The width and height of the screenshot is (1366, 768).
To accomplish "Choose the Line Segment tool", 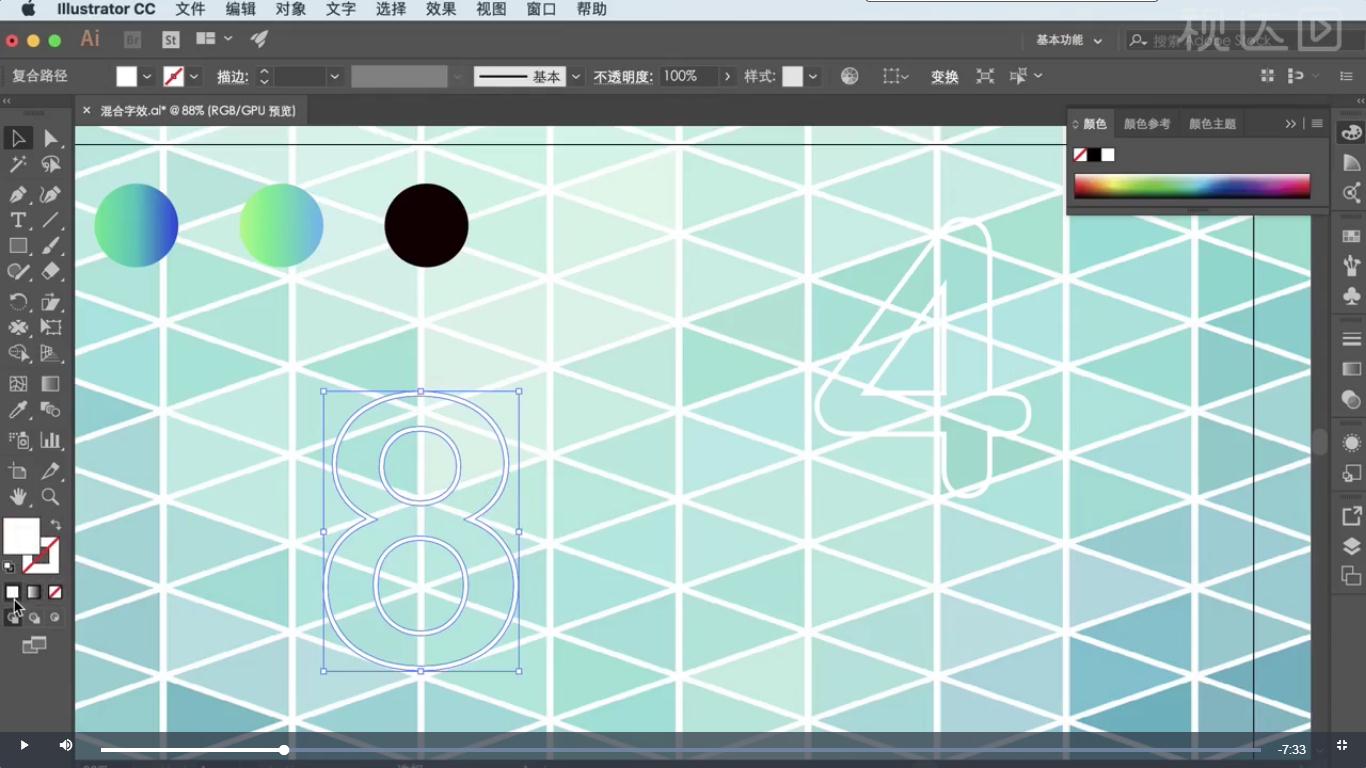I will point(51,220).
